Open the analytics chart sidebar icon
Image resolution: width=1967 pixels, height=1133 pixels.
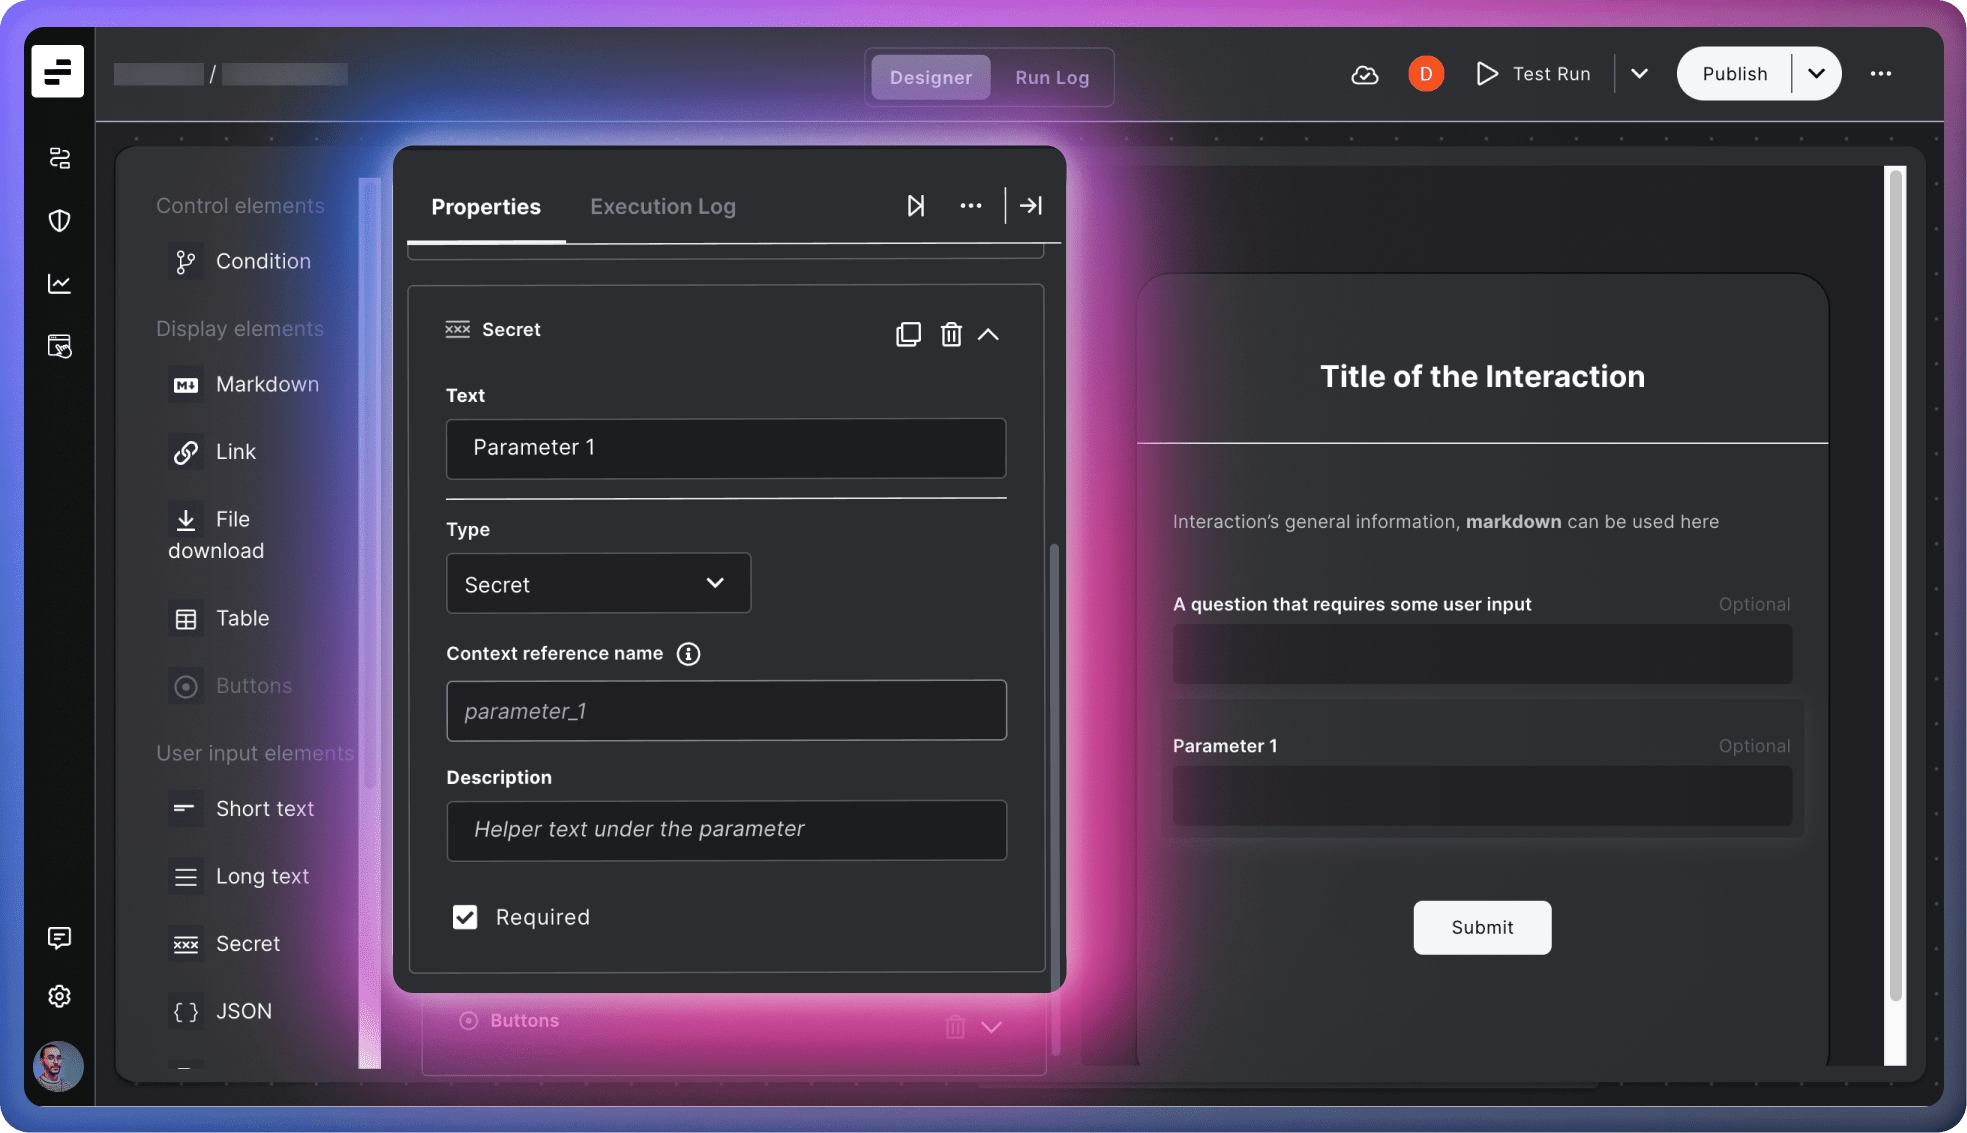(59, 284)
